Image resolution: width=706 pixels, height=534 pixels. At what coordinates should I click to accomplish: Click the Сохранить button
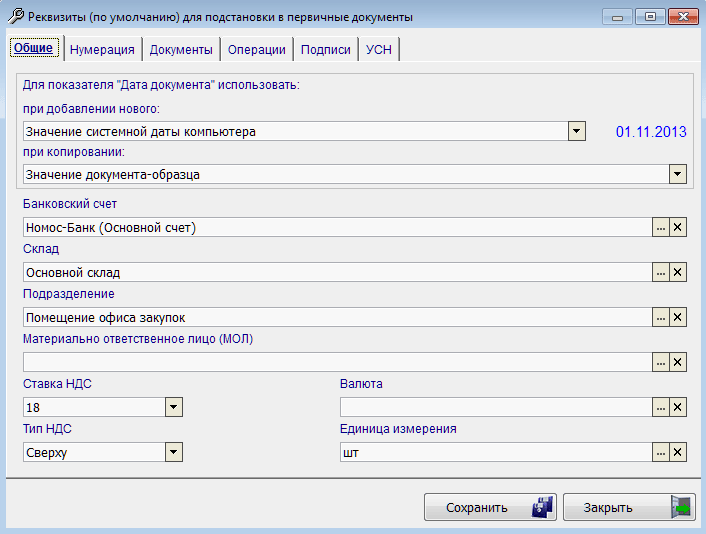click(x=490, y=507)
